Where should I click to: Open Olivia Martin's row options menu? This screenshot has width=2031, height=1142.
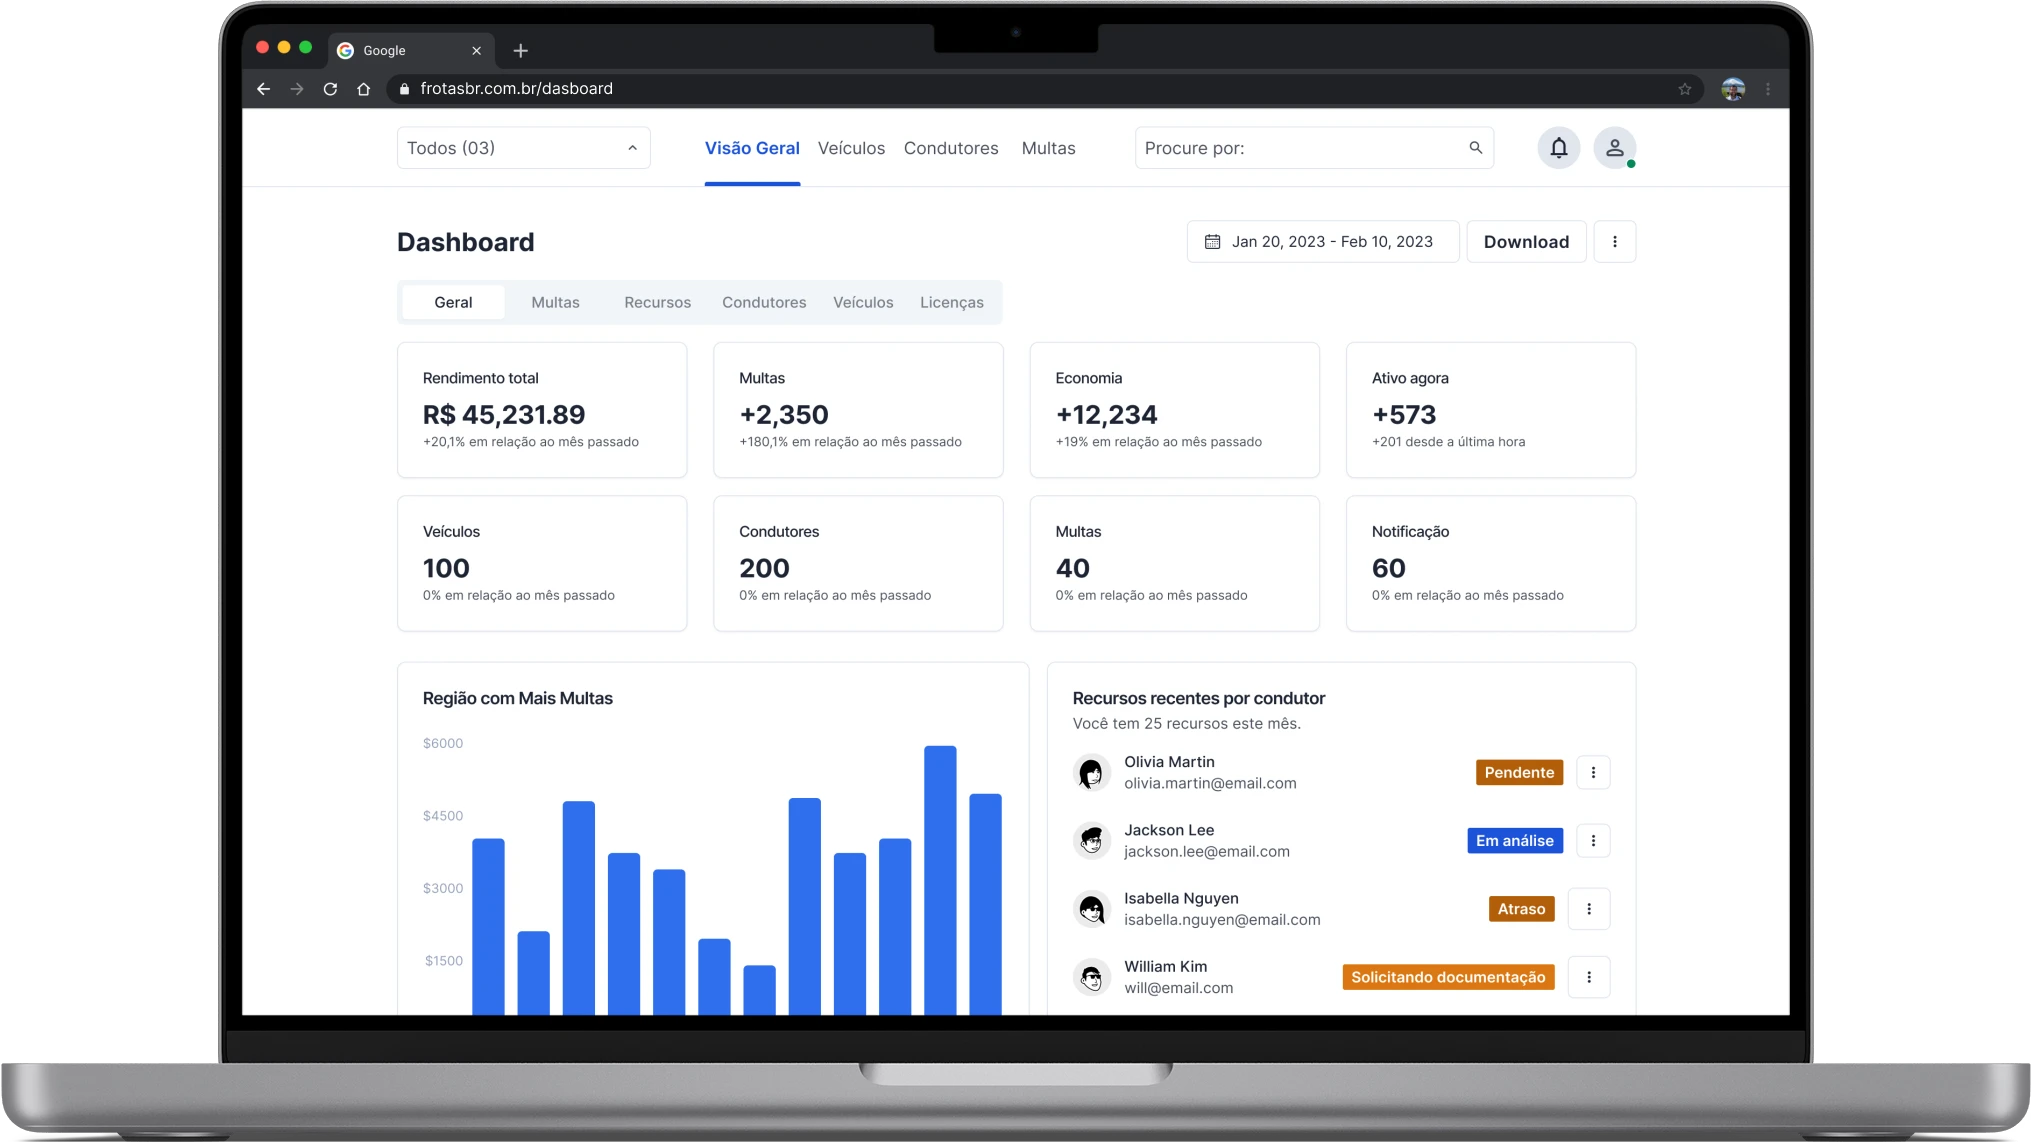point(1593,772)
